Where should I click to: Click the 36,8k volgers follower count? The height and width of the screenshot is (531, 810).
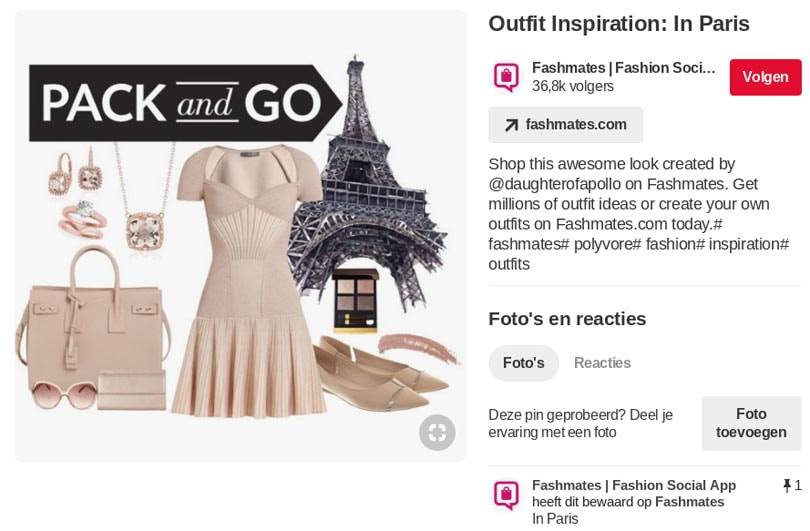tap(573, 86)
